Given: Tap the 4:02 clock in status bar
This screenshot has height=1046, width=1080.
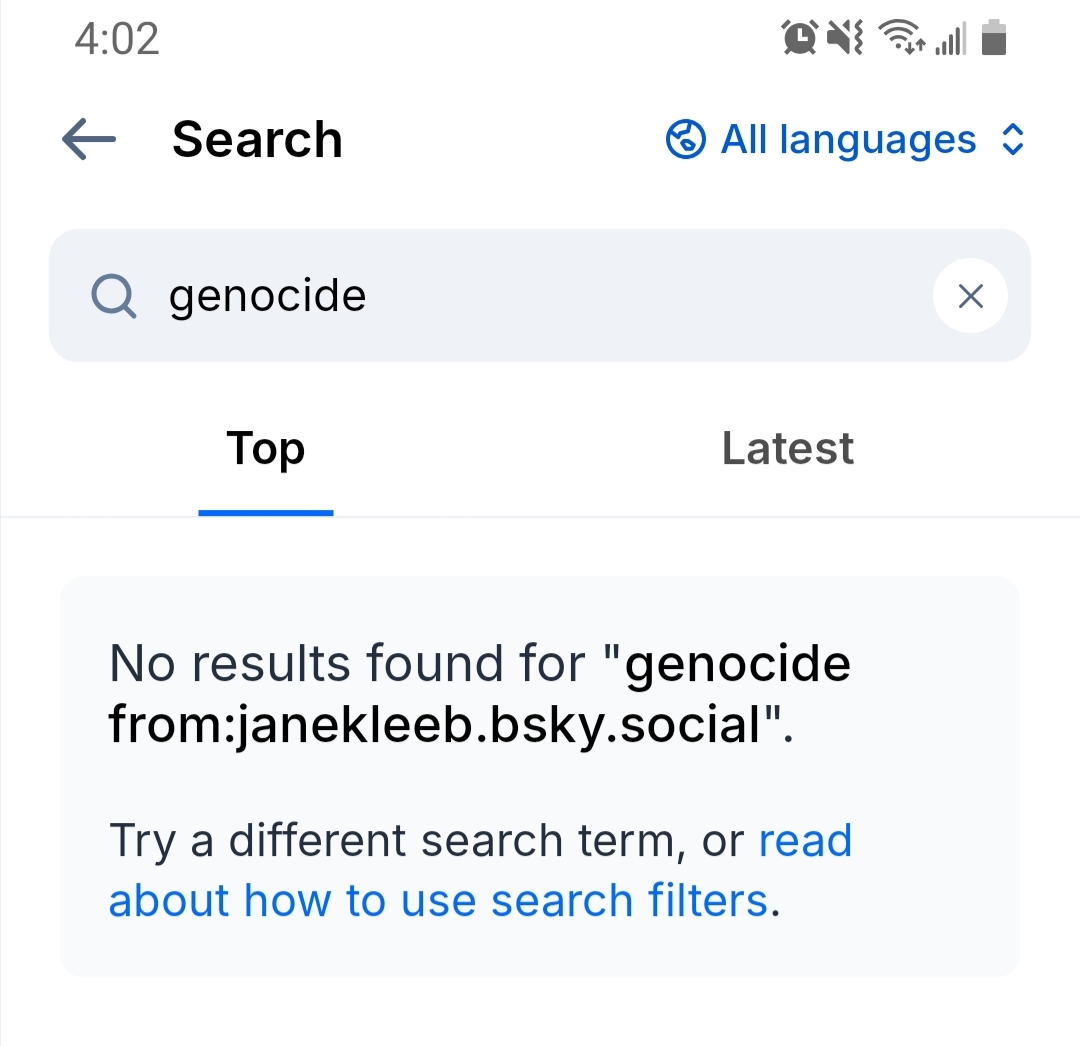Looking at the screenshot, I should coord(117,39).
